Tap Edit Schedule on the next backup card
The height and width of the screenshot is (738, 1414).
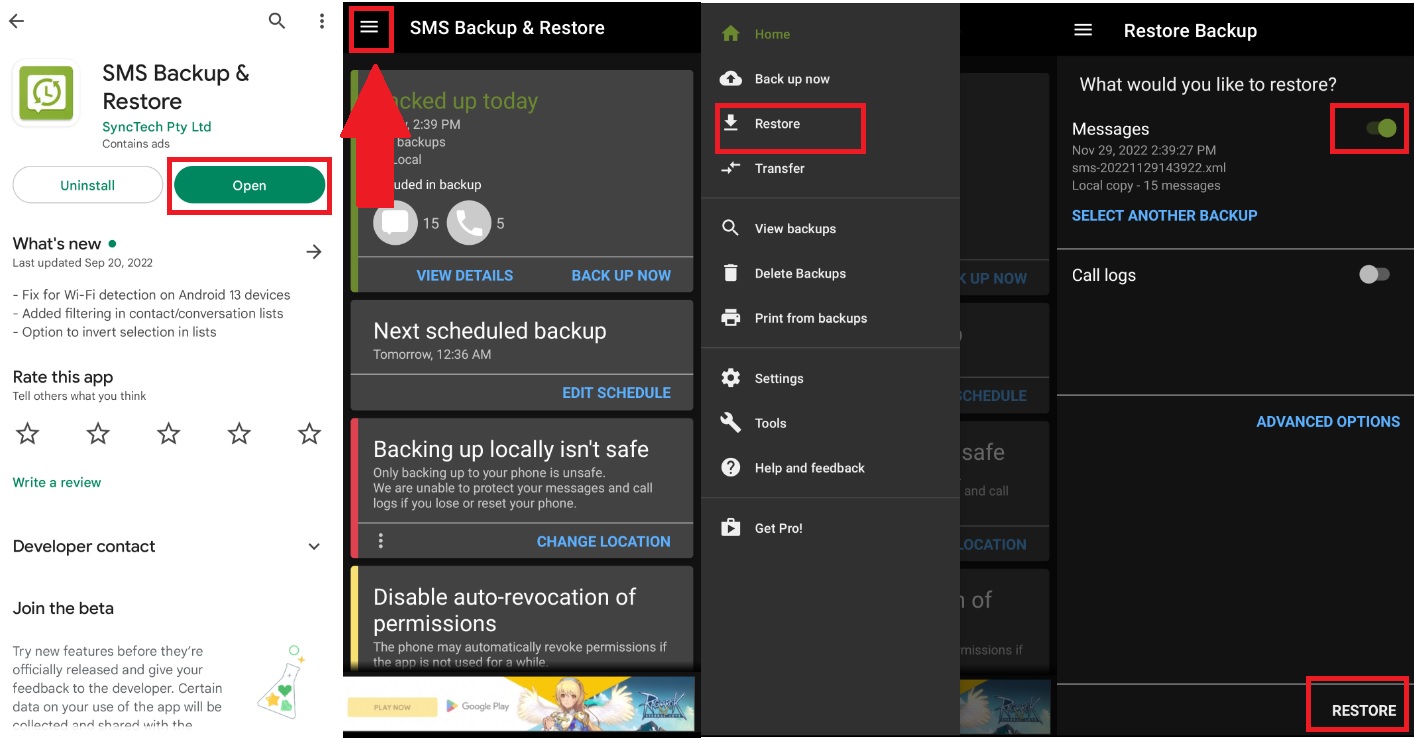coord(616,393)
